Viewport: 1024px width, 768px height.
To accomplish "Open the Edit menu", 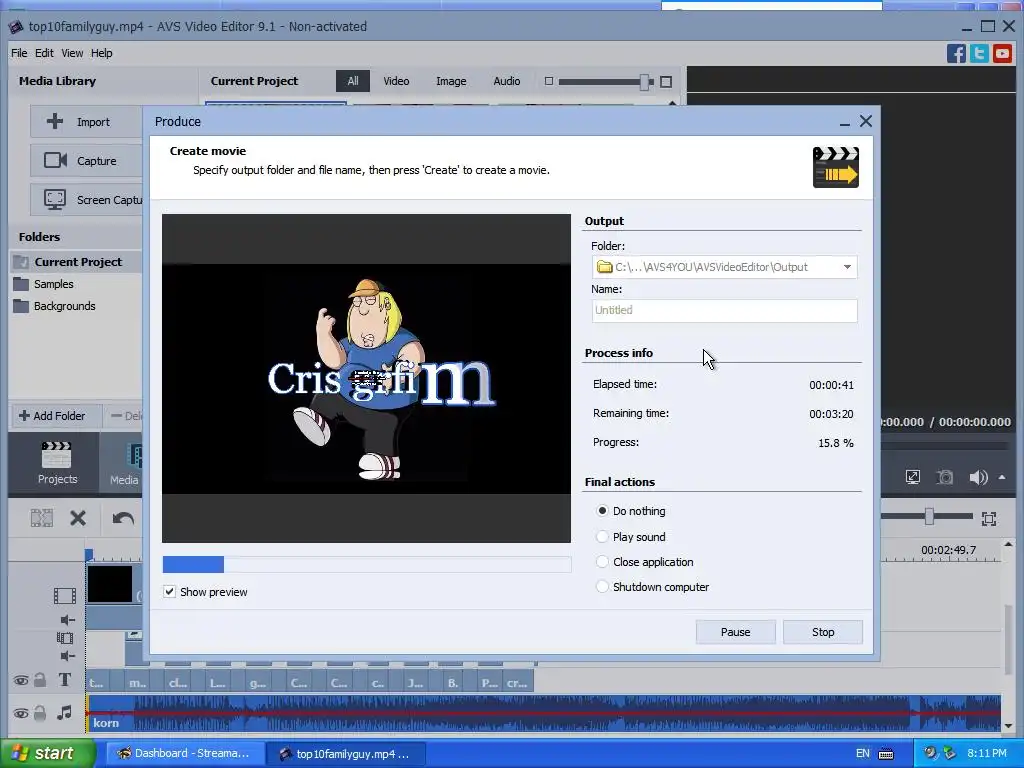I will tap(44, 53).
